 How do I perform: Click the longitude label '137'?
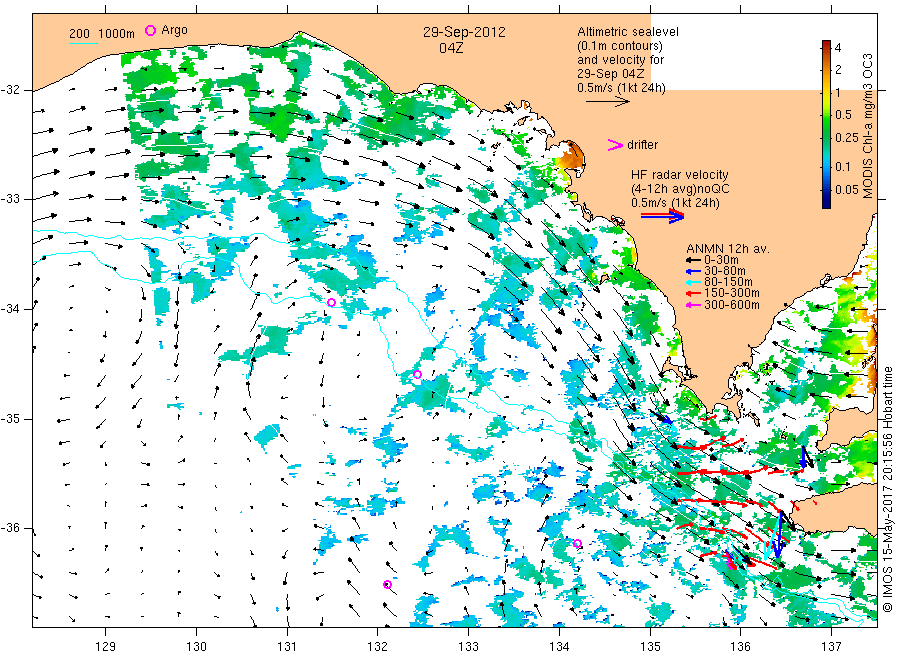pos(832,647)
